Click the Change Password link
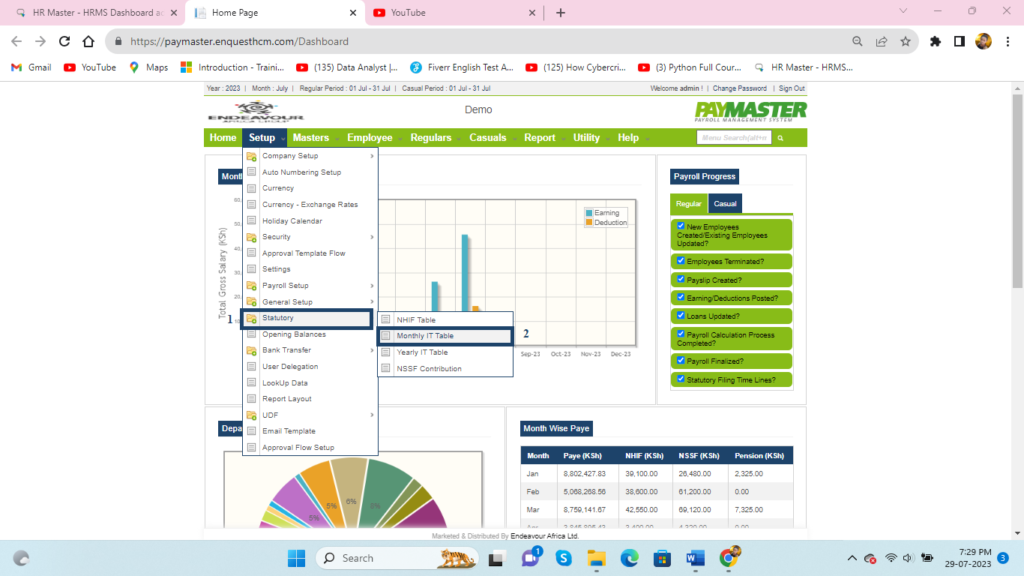 click(x=742, y=89)
